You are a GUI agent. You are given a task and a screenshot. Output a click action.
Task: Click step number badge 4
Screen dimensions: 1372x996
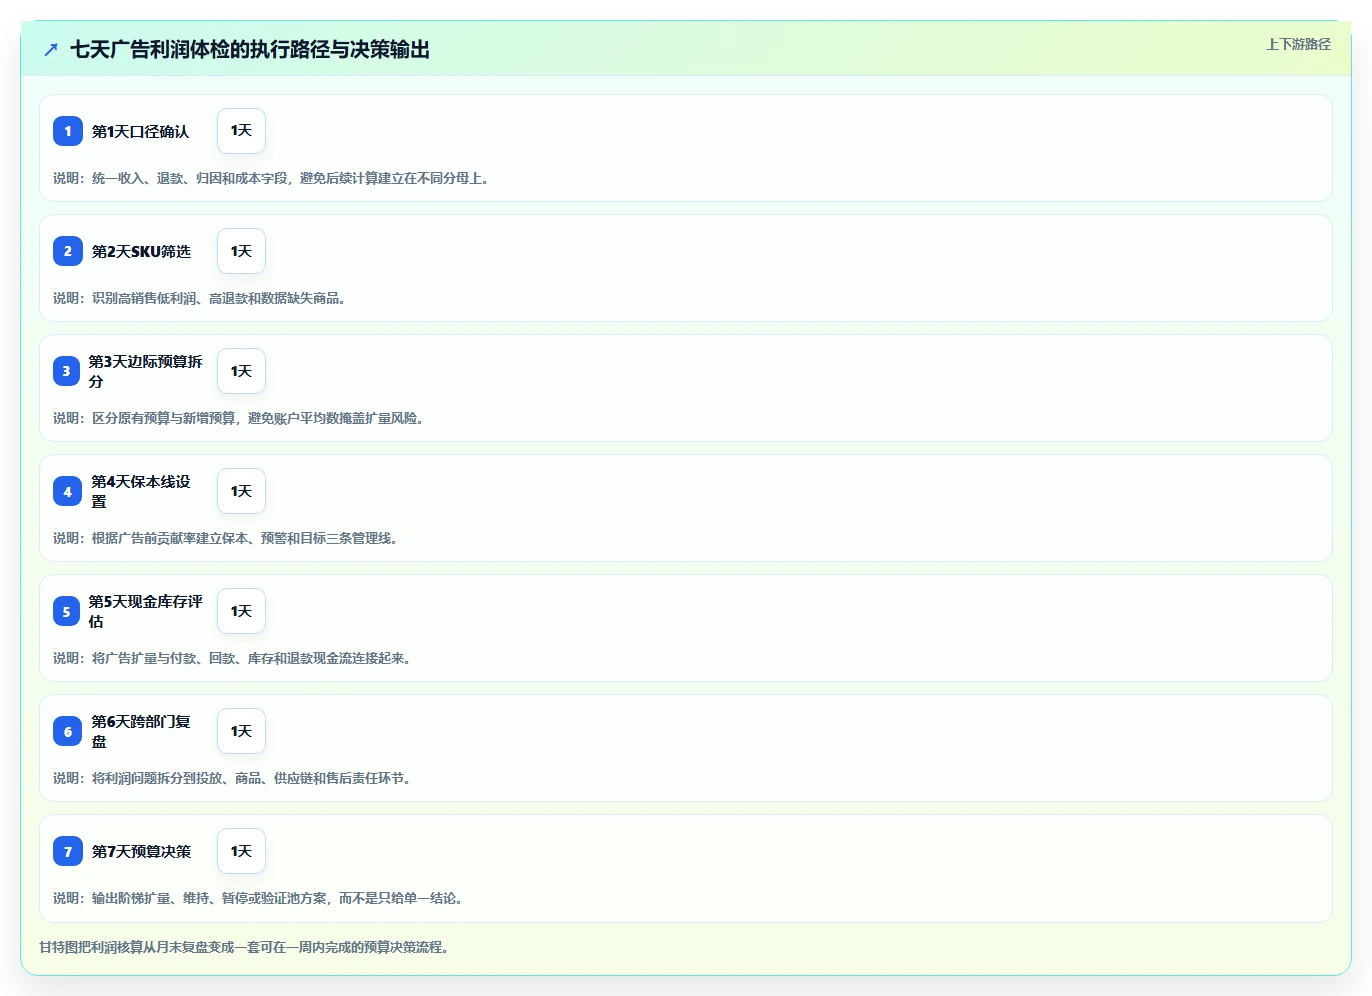[x=68, y=491]
